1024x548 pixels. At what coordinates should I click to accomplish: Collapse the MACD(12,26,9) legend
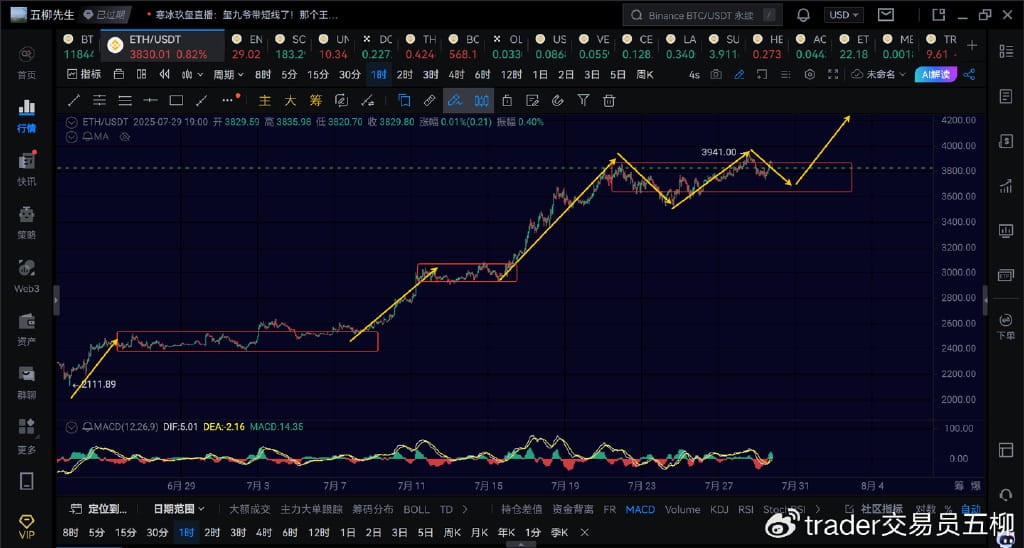(x=71, y=427)
